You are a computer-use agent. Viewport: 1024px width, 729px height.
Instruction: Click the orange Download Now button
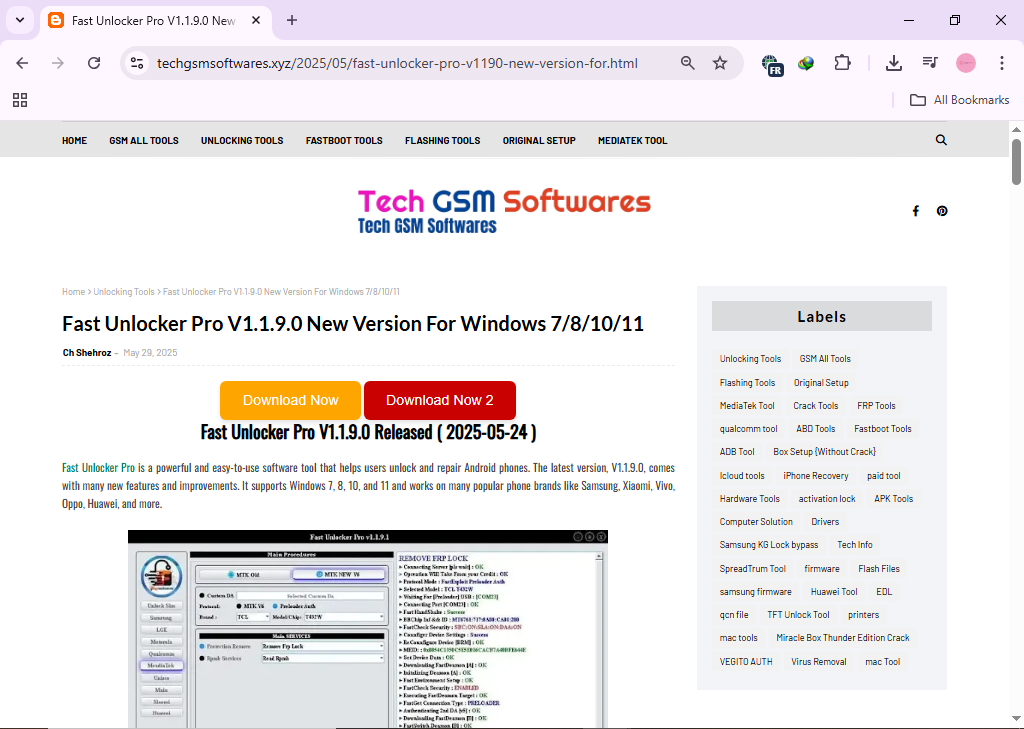point(291,400)
